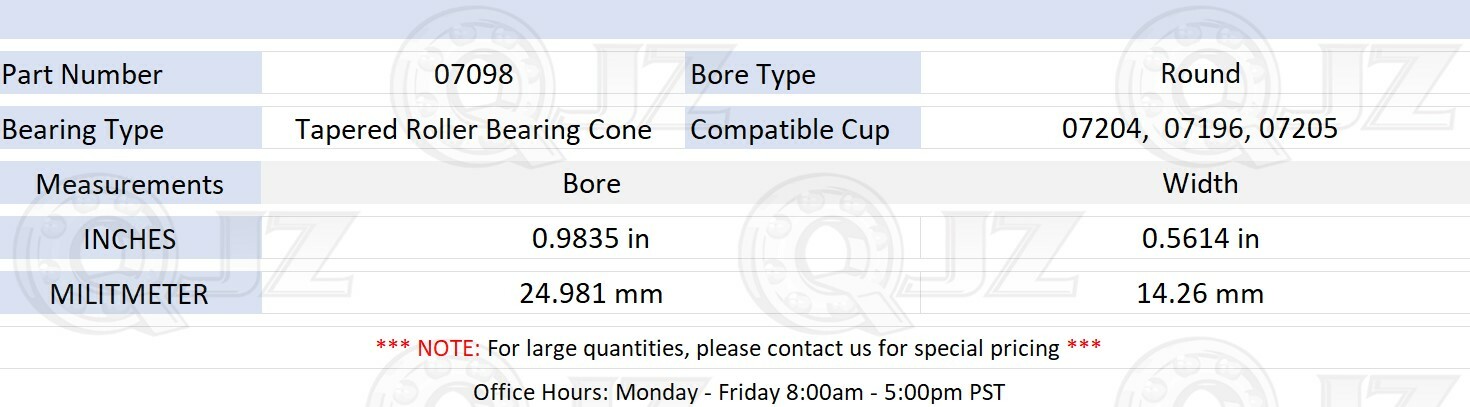The image size is (1470, 407).
Task: Select the 14.26 mm width value
Action: 1200,294
